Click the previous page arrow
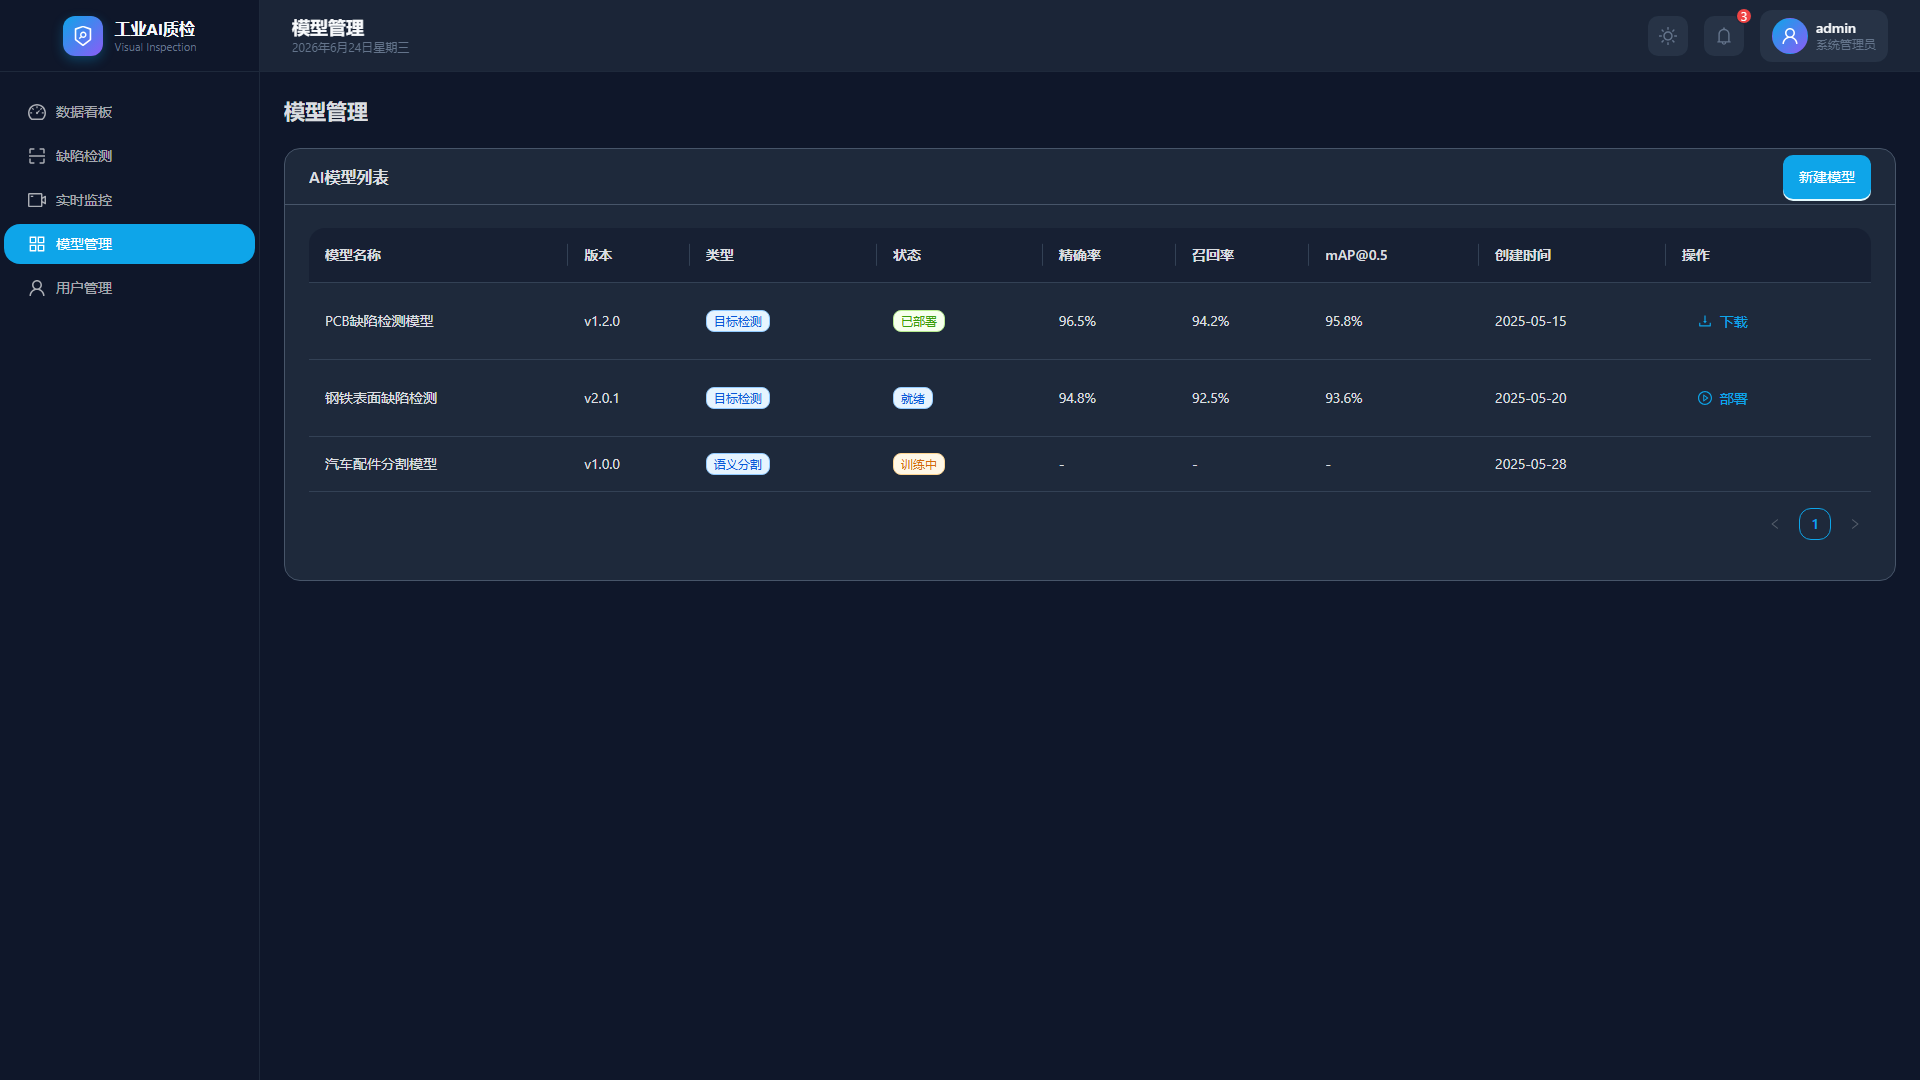This screenshot has width=1920, height=1080. point(1775,524)
